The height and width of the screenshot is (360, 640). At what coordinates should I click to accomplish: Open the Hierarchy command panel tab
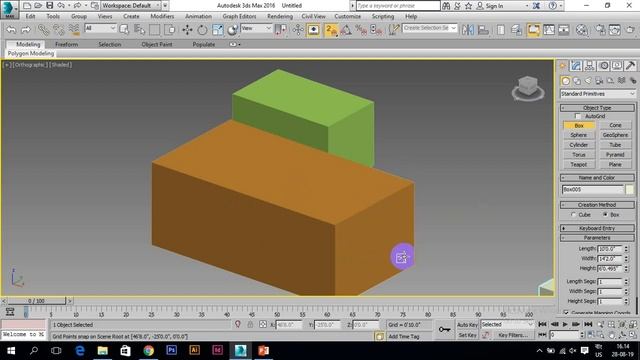tap(589, 66)
